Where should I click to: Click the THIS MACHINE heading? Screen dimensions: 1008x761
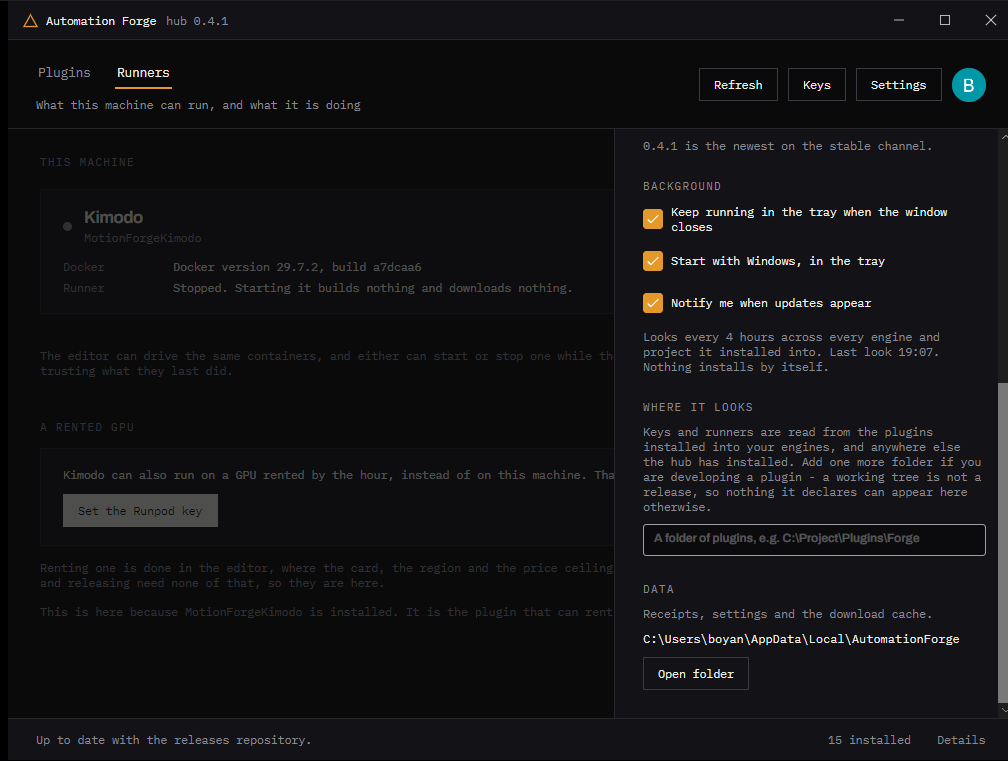[x=87, y=162]
